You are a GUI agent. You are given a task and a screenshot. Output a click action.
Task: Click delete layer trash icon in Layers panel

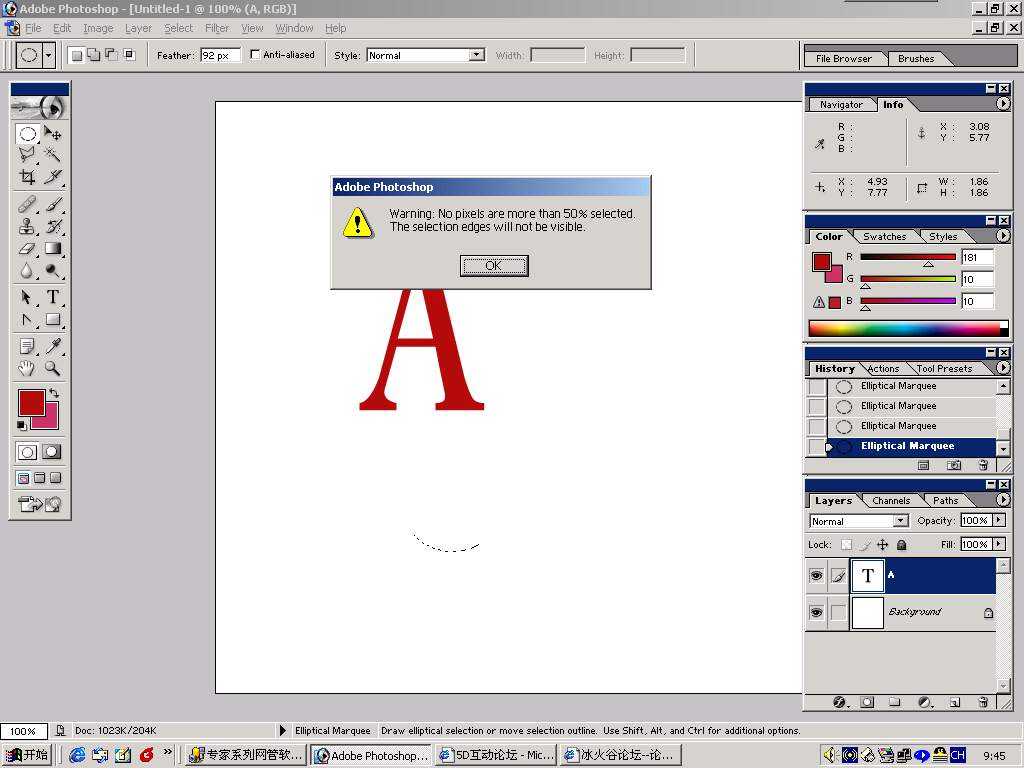click(x=984, y=702)
